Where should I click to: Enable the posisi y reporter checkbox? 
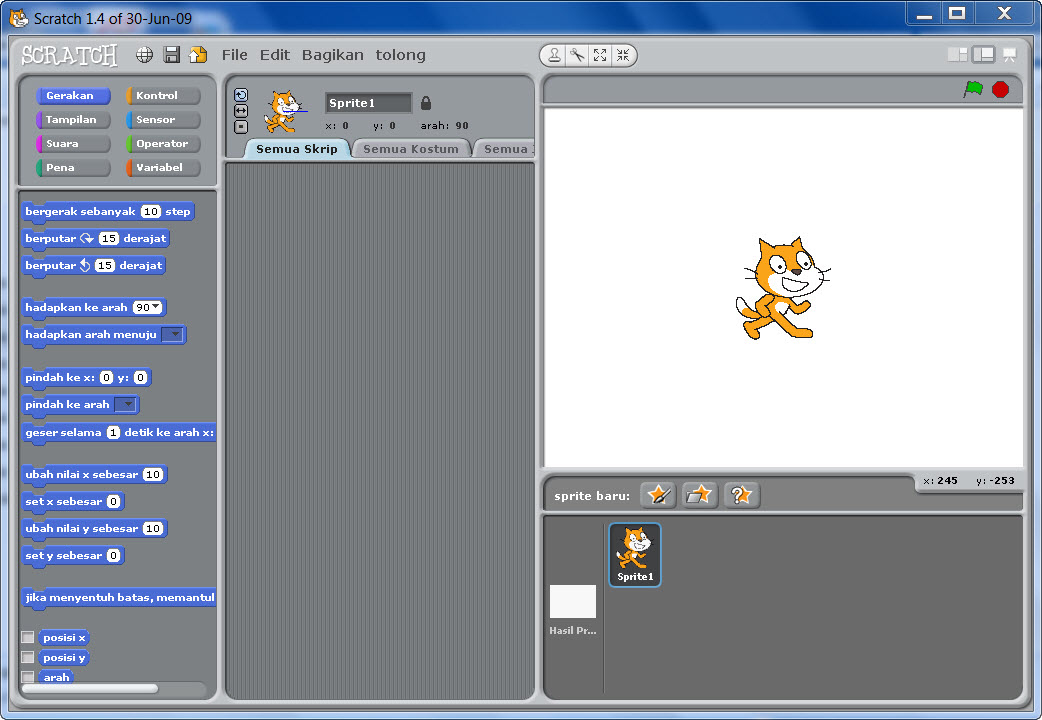point(28,657)
